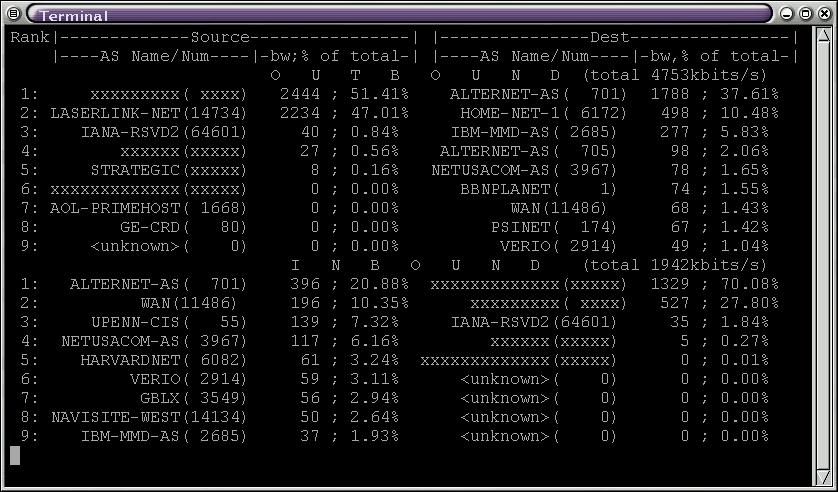Click the 37.61% dest value
The image size is (838, 492).
click(x=749, y=94)
